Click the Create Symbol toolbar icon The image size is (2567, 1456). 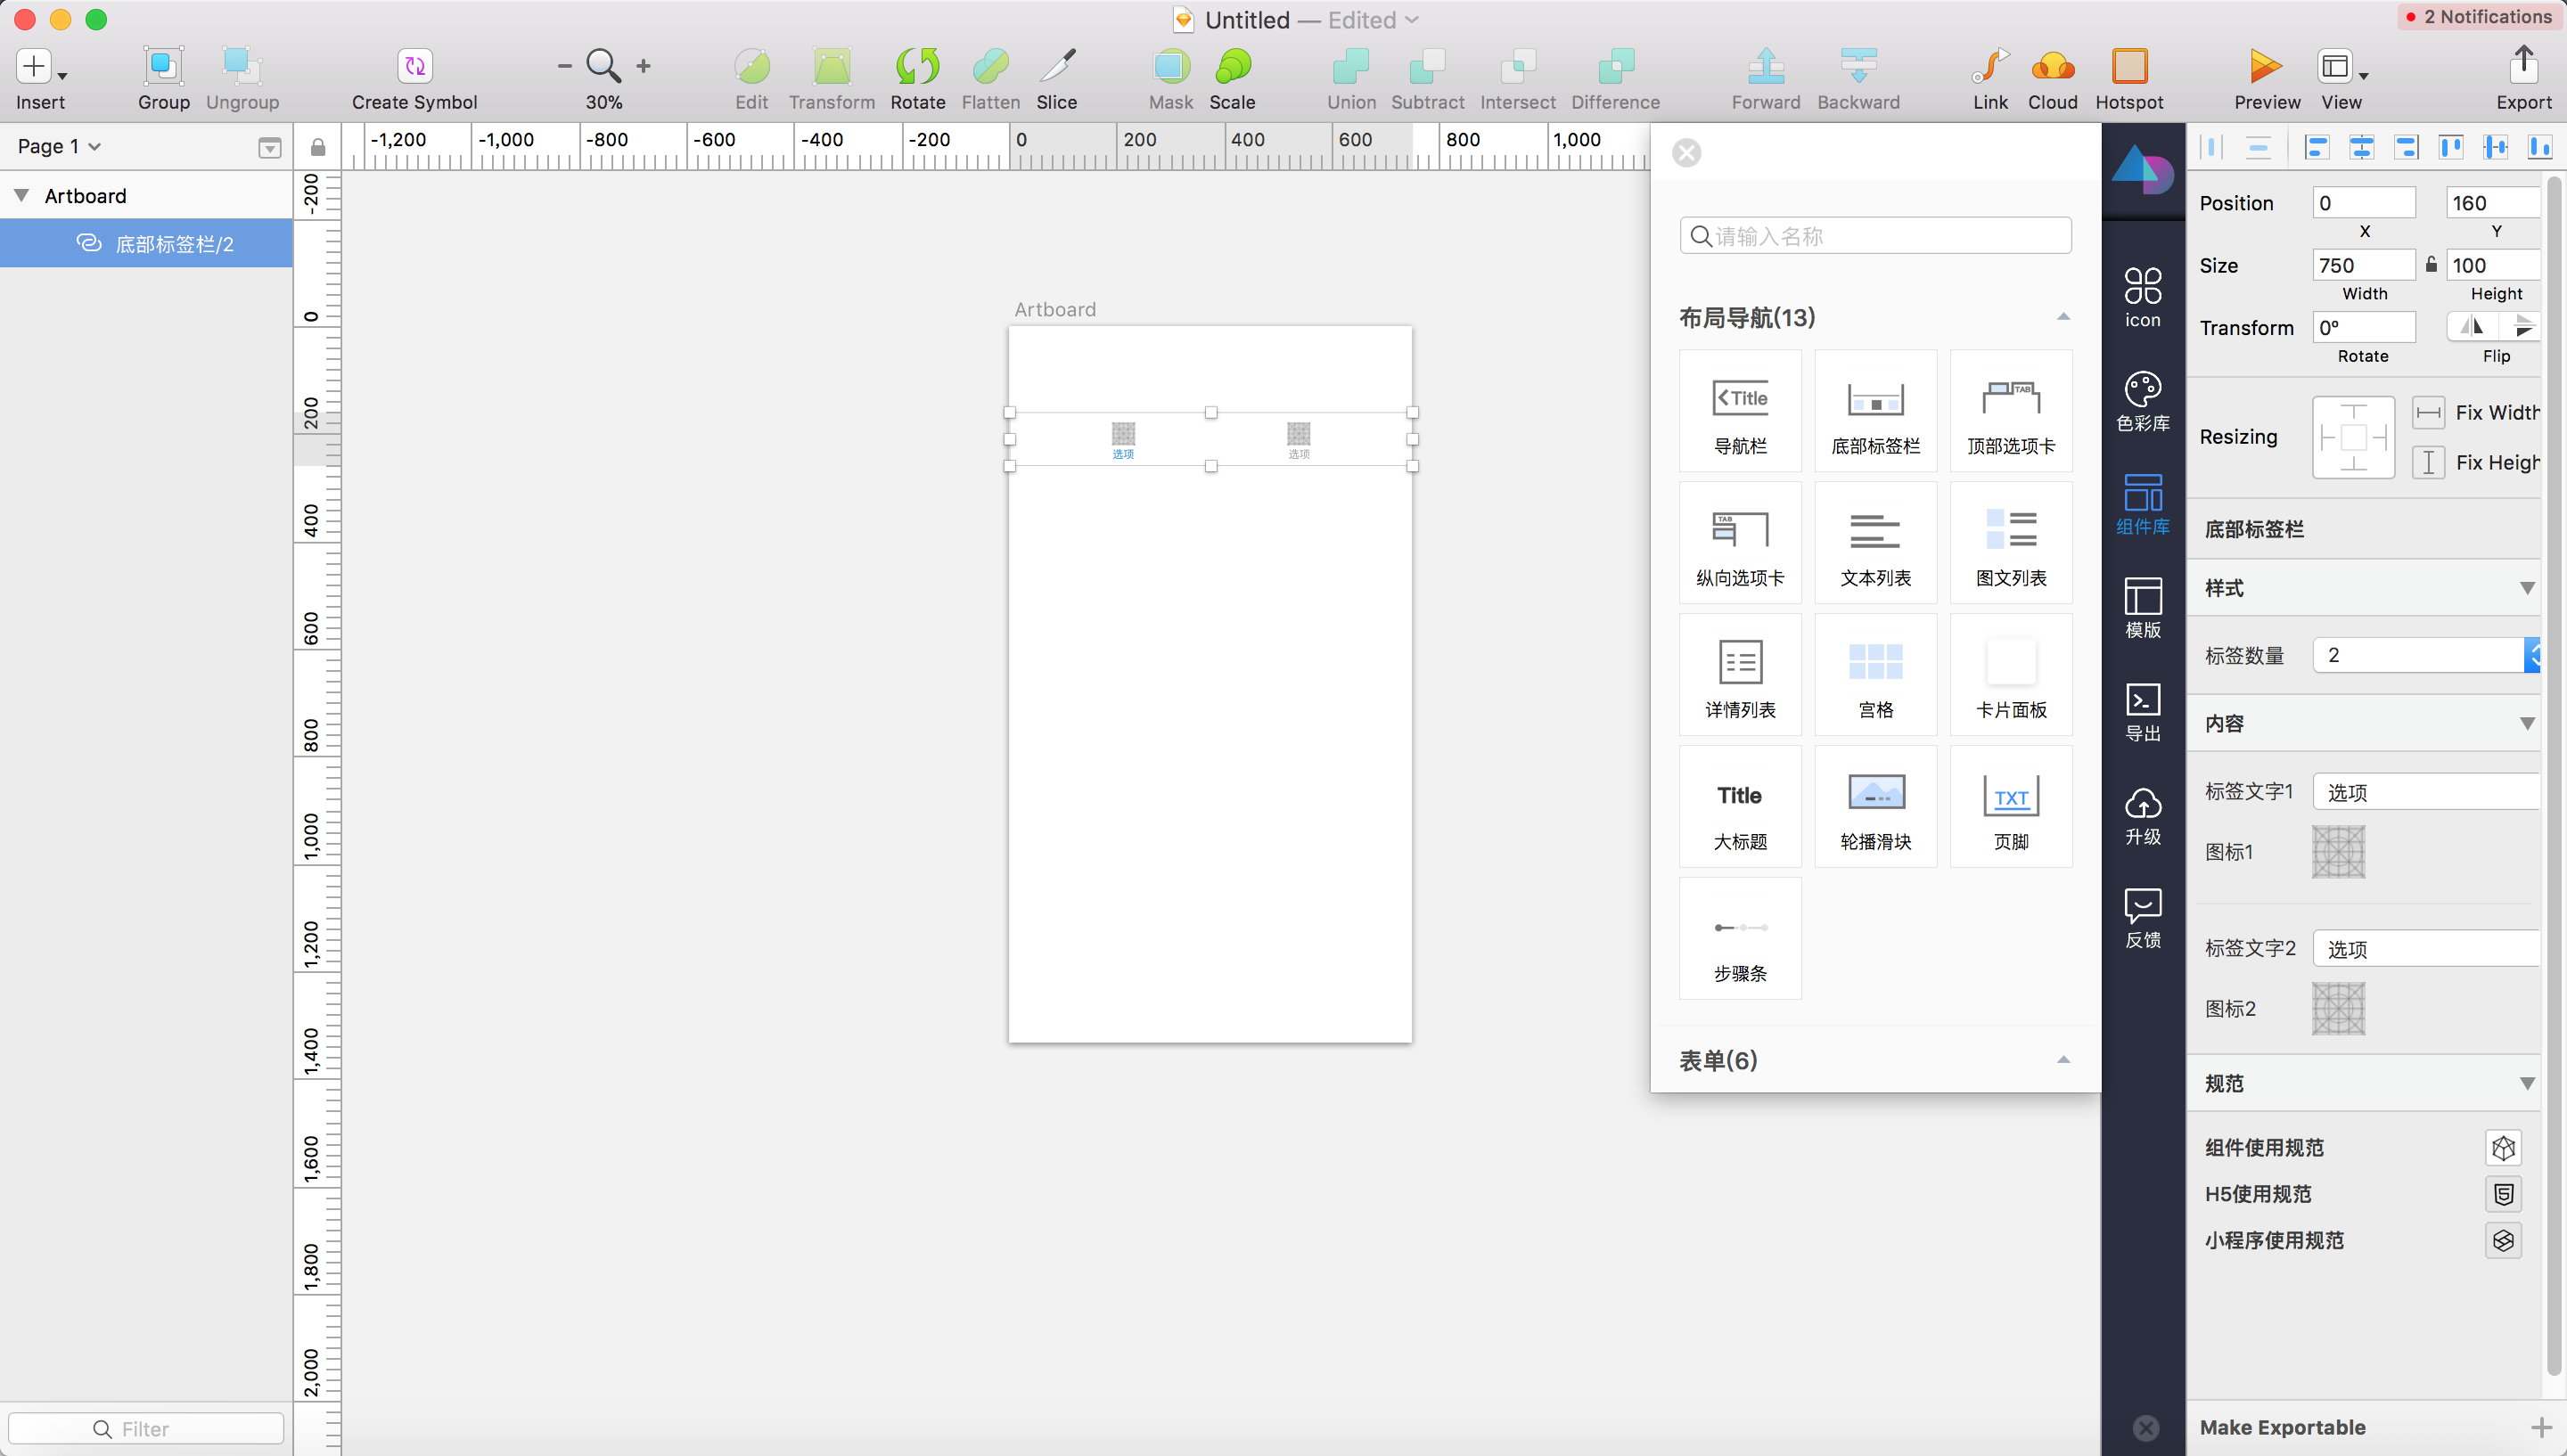click(414, 67)
